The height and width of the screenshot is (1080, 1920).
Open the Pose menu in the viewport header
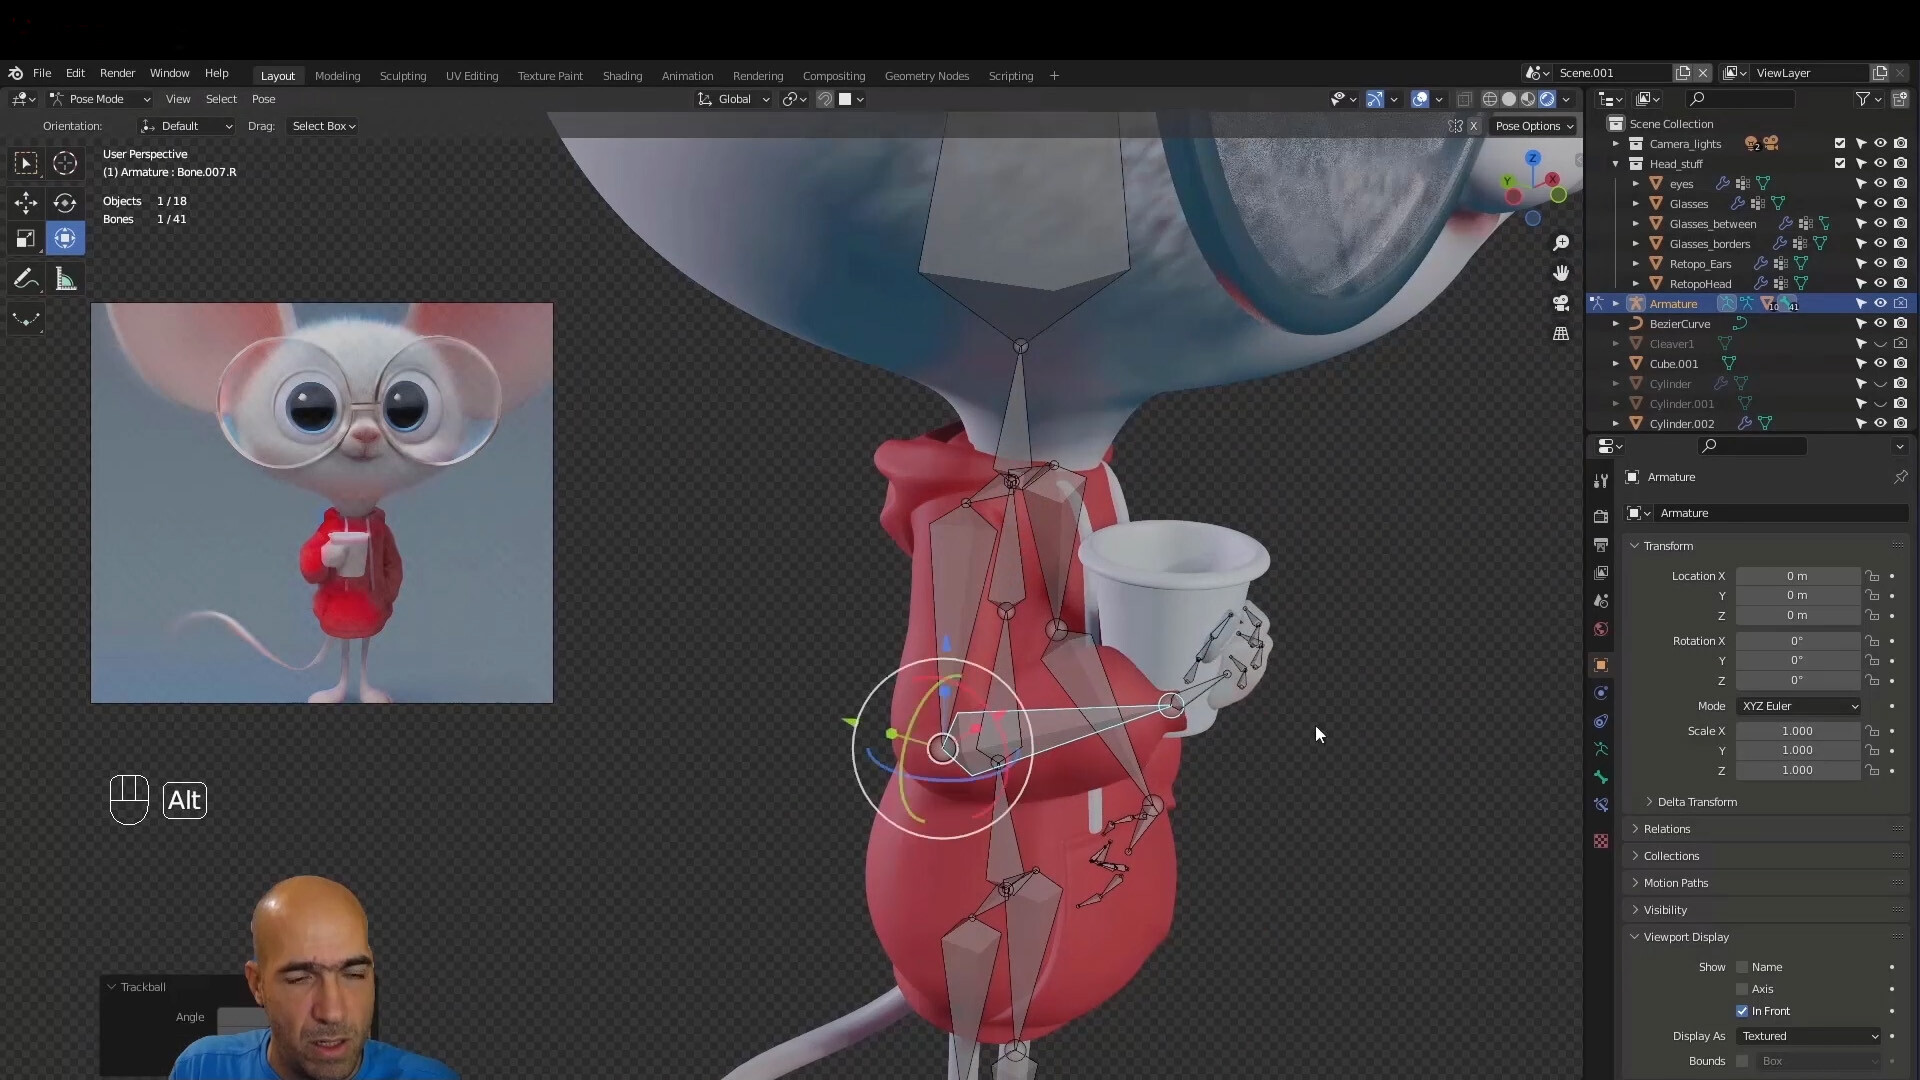pyautogui.click(x=263, y=99)
